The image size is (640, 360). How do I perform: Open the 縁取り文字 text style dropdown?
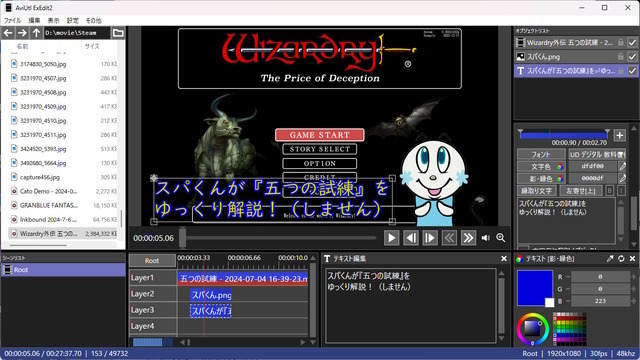tap(537, 191)
